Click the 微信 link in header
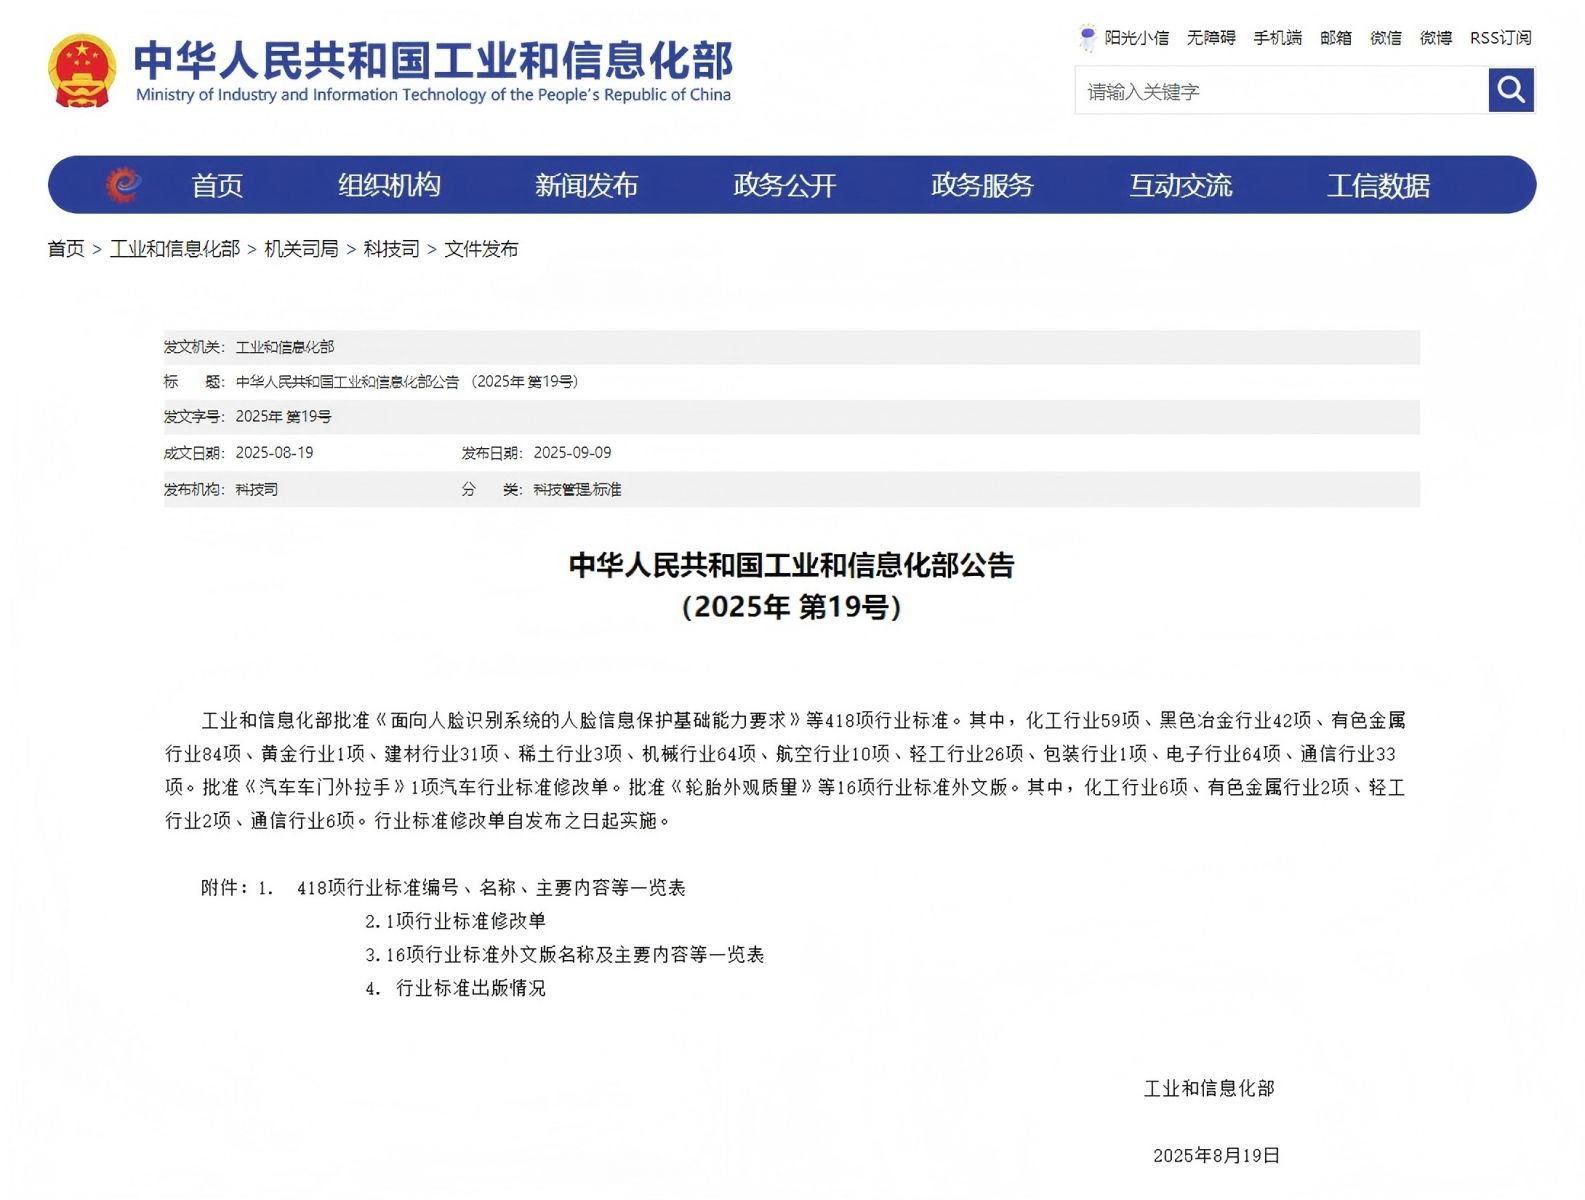Screen dimensions: 1585x1200 coord(1385,38)
